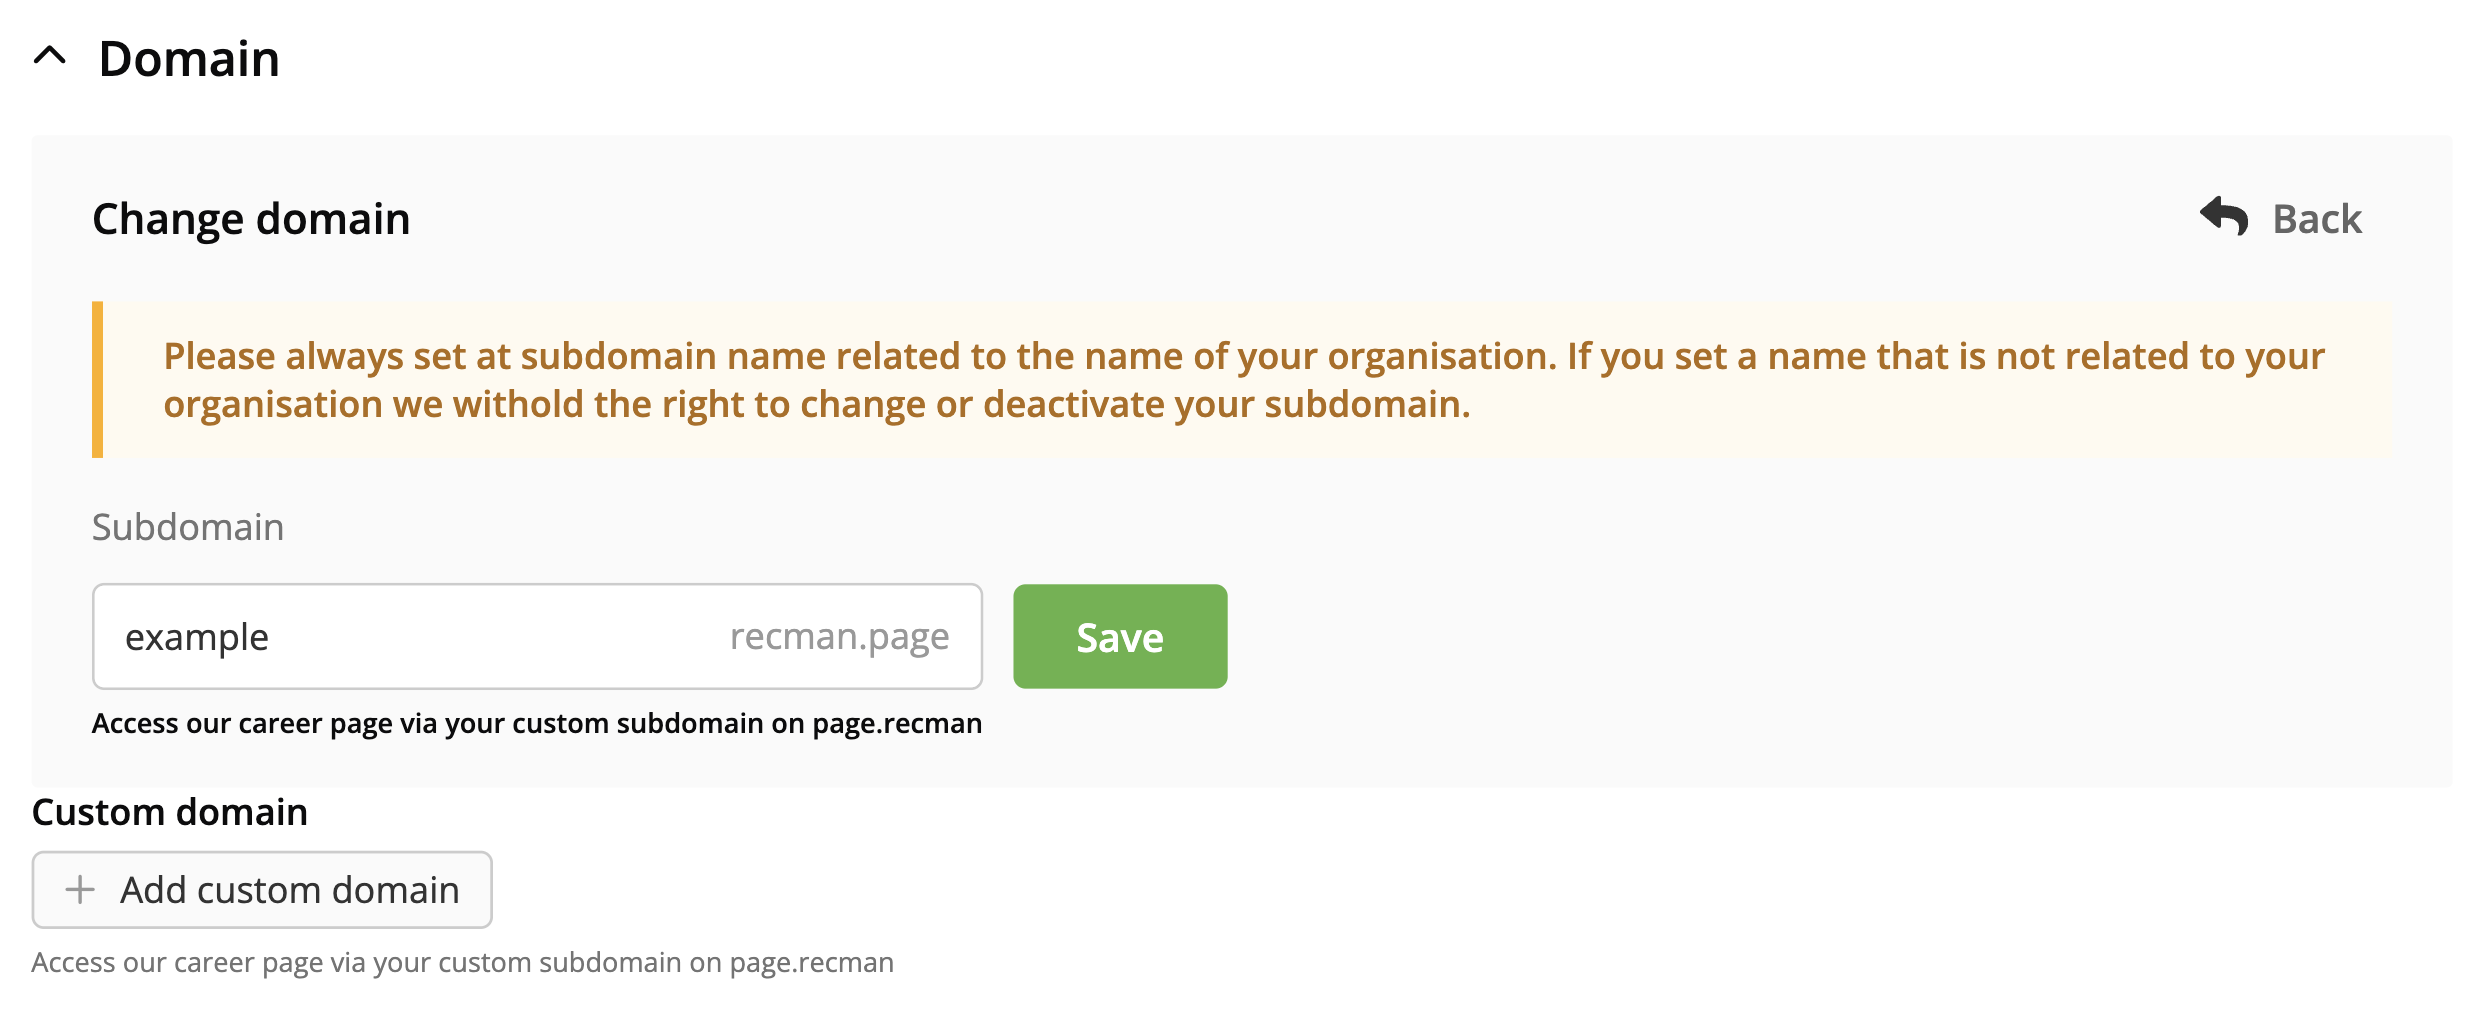This screenshot has width=2480, height=1012.
Task: Click the bold help text under the Subdomain field
Action: click(x=536, y=723)
